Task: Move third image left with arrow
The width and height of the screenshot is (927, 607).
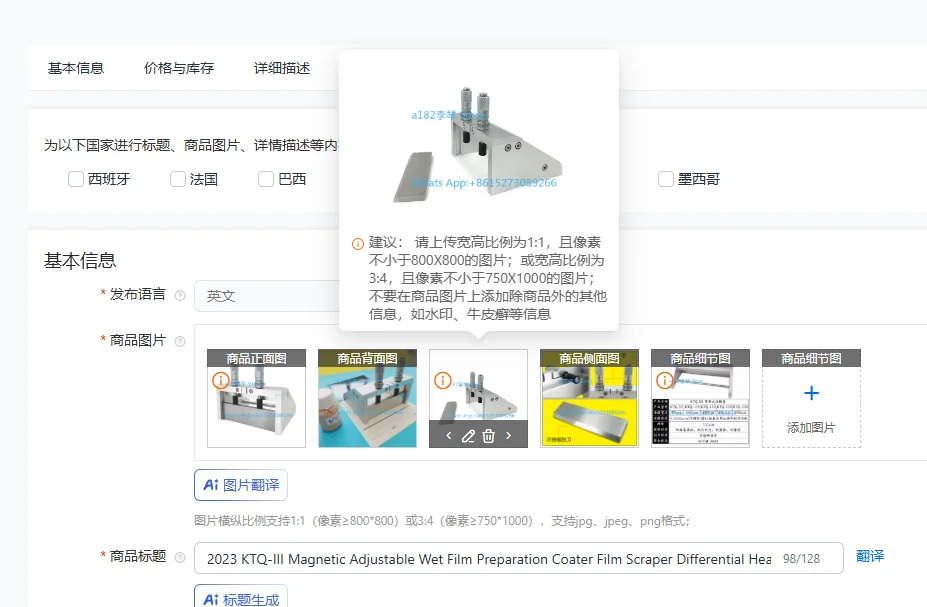Action: (449, 436)
